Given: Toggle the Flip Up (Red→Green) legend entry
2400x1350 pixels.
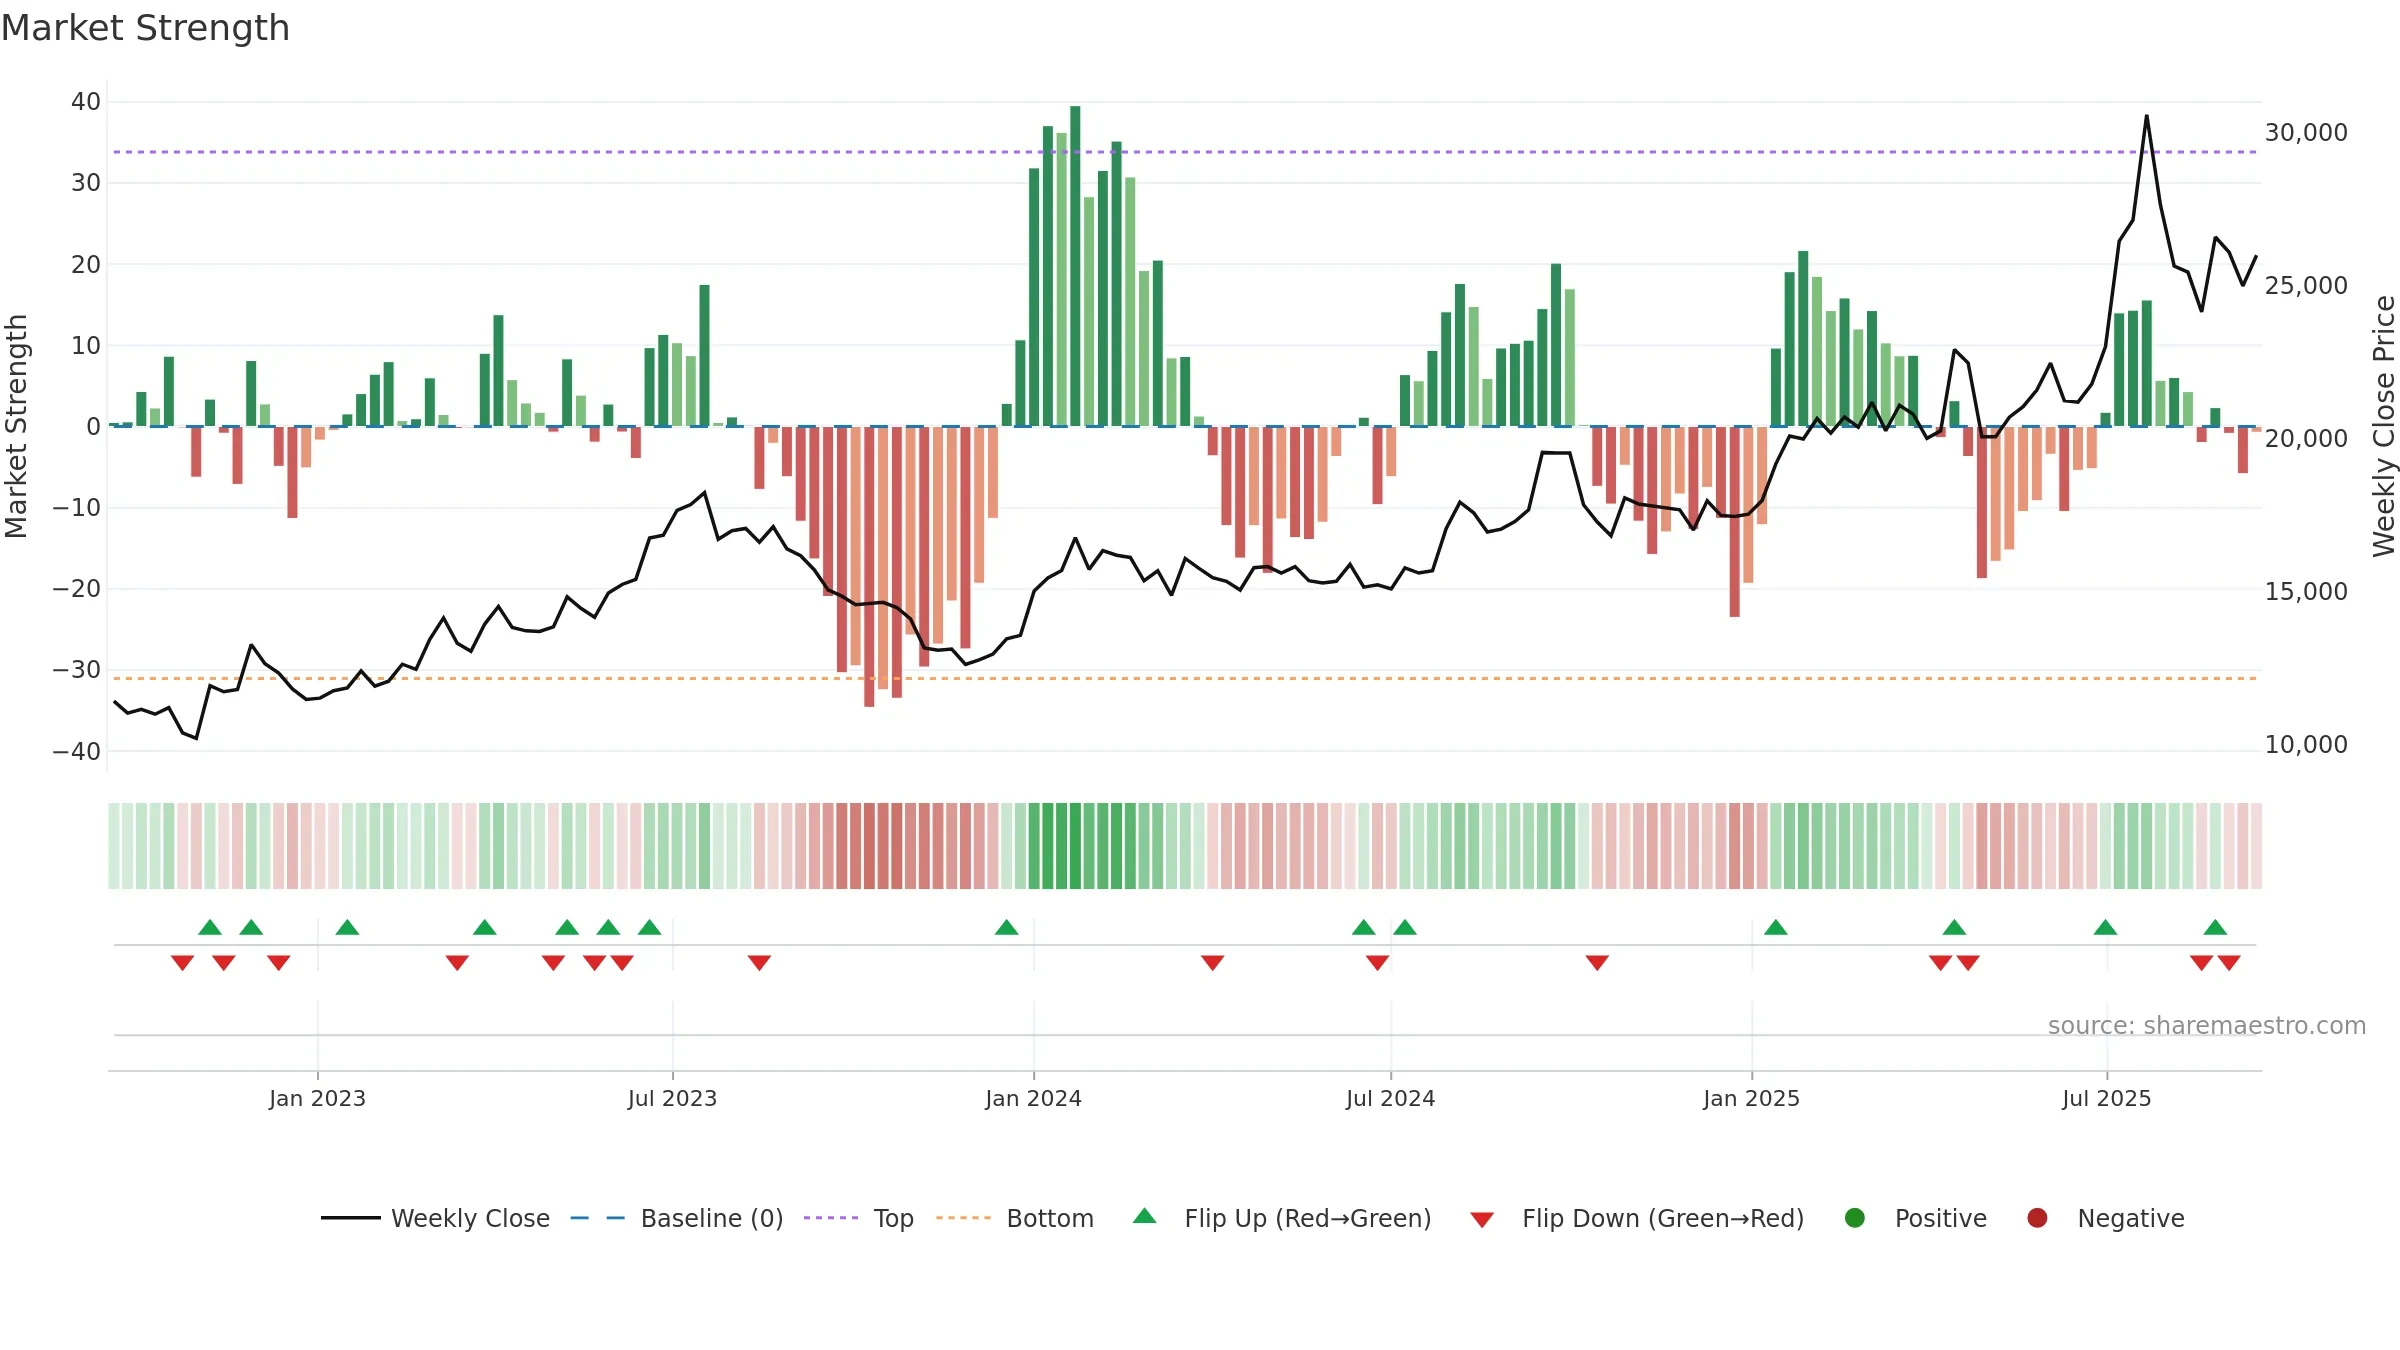Looking at the screenshot, I should click(1282, 1218).
